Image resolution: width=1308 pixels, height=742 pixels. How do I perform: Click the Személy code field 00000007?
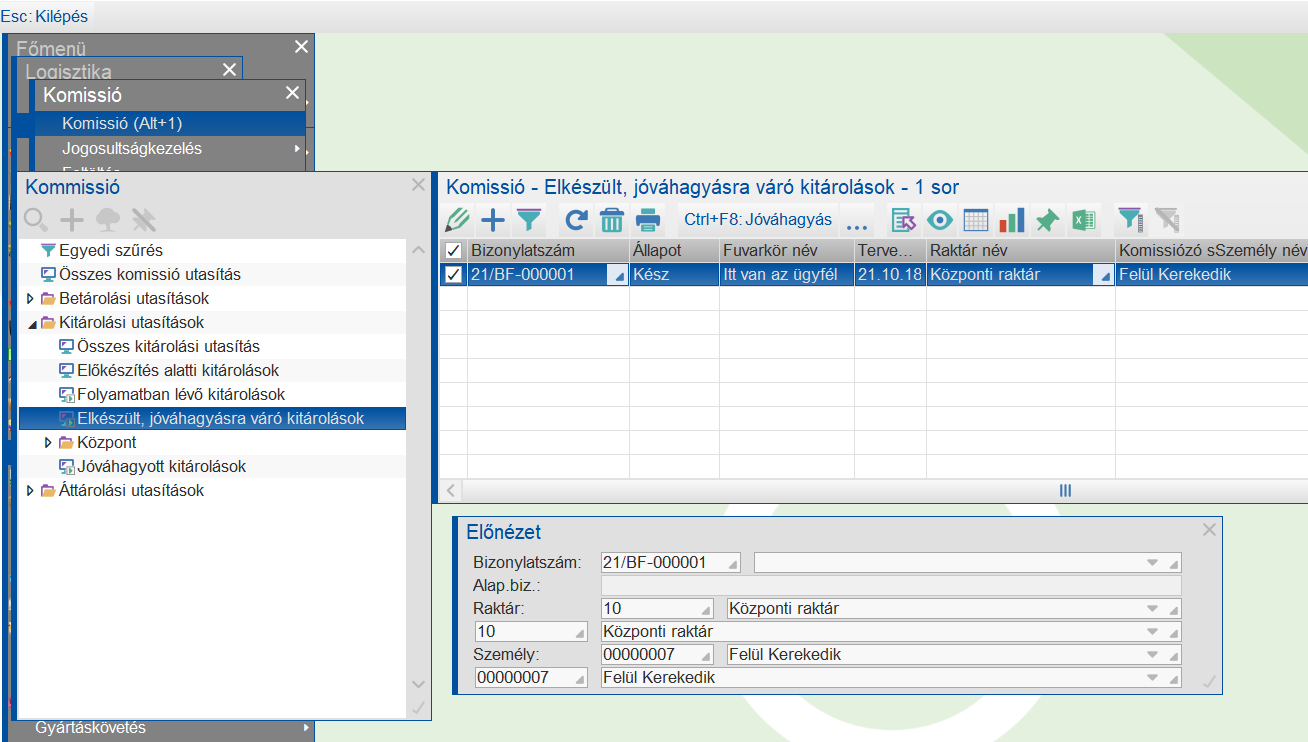click(x=657, y=654)
